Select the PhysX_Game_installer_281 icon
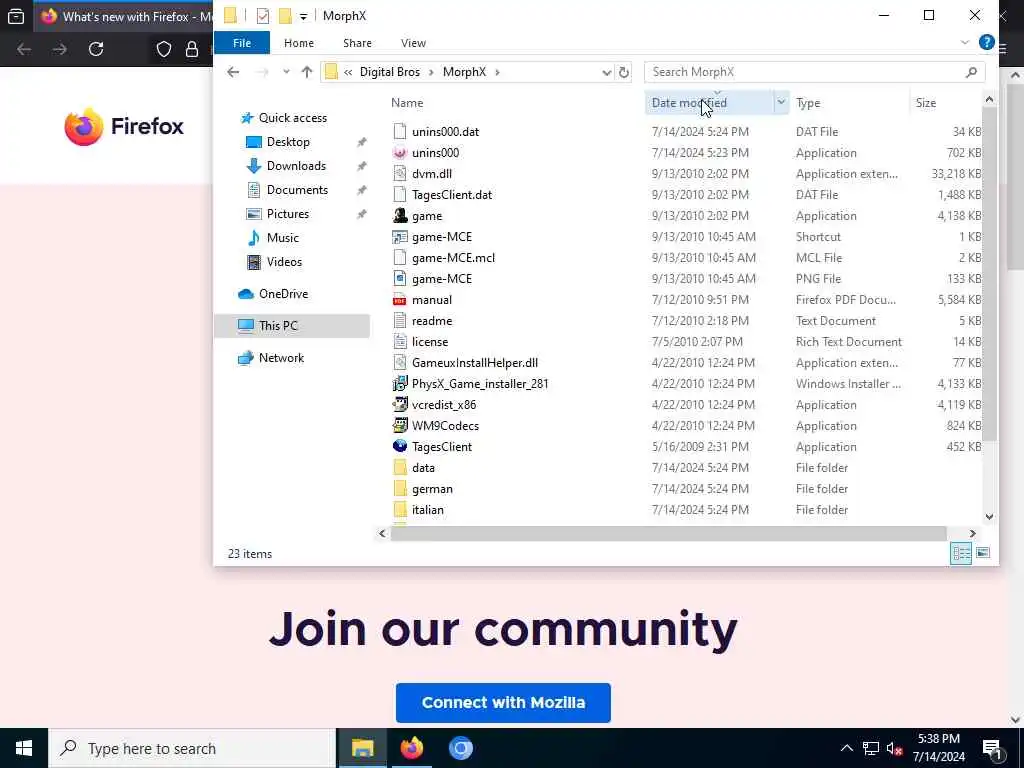 coord(400,384)
